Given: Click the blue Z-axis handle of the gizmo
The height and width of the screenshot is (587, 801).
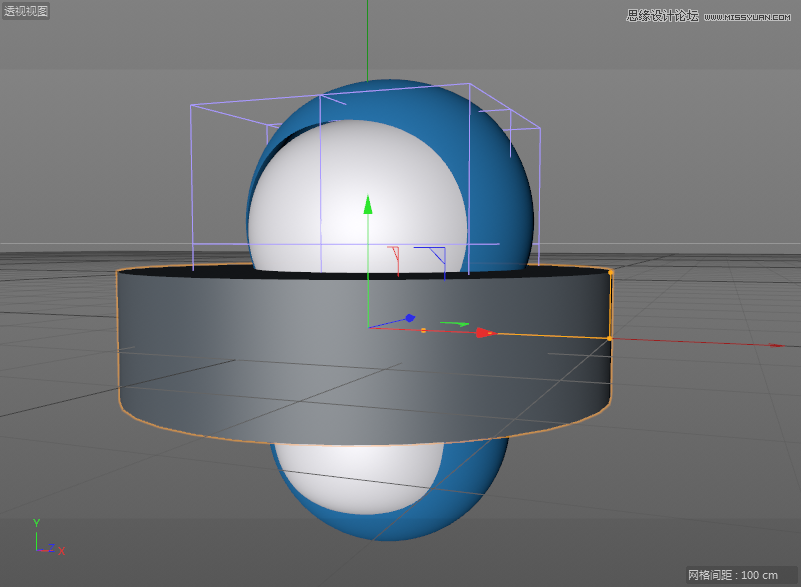Looking at the screenshot, I should click(x=410, y=318).
